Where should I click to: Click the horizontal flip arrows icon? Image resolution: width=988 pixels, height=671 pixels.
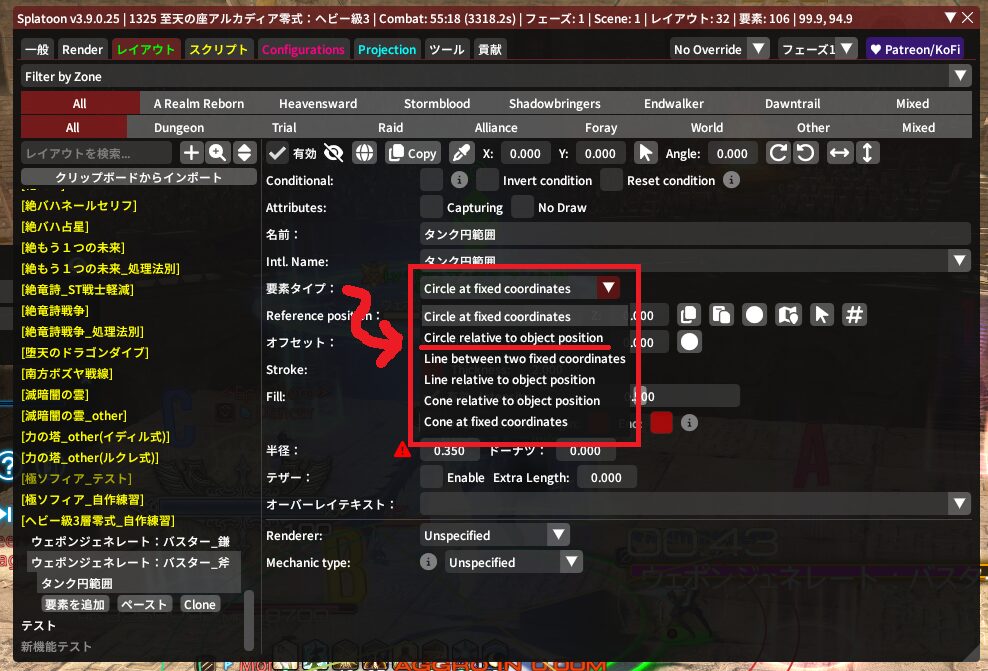[839, 153]
